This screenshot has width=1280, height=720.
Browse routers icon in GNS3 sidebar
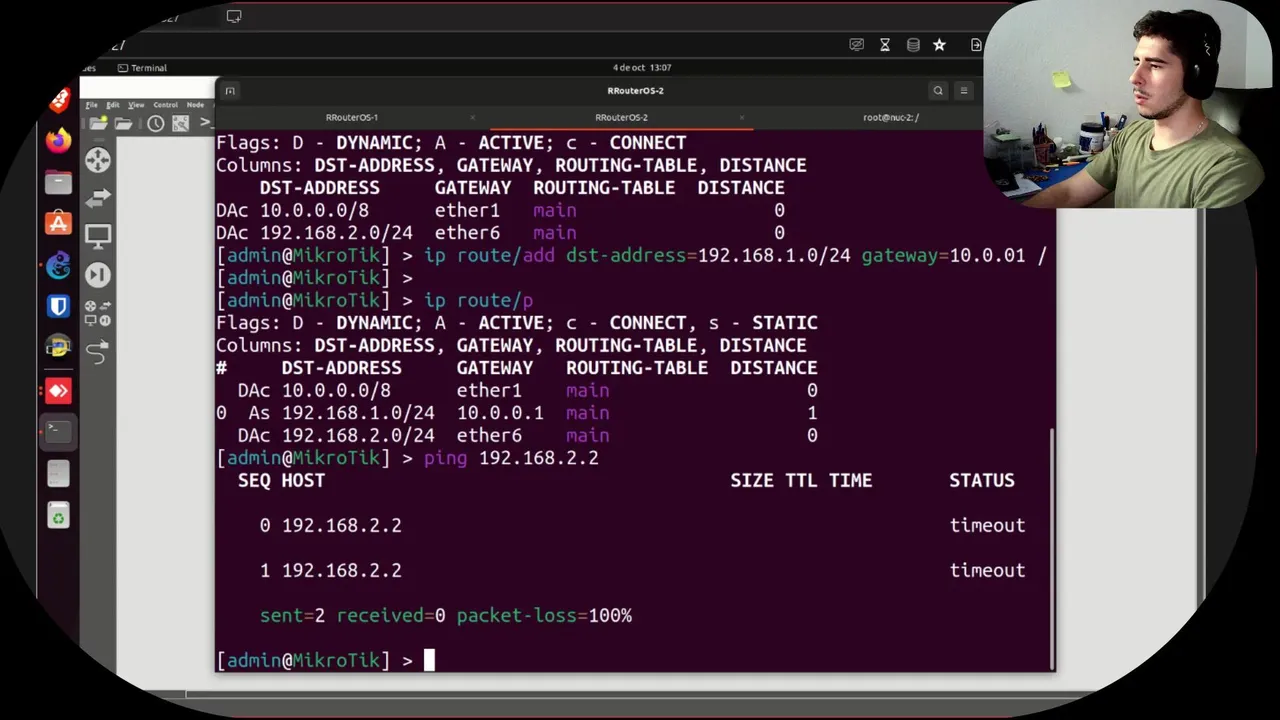[x=97, y=160]
